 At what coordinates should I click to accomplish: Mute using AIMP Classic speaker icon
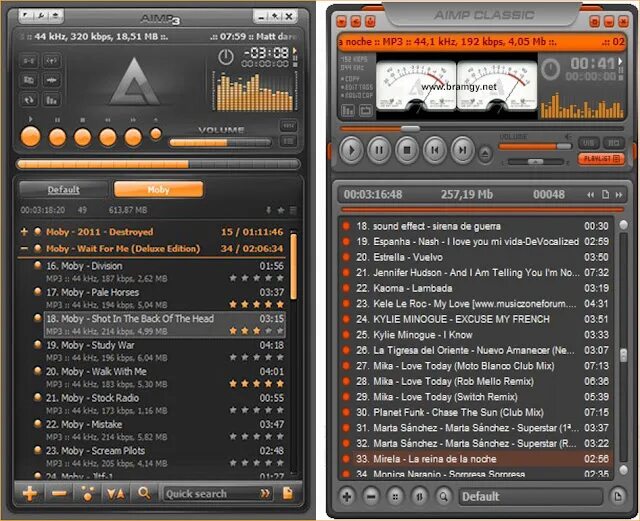(x=568, y=137)
